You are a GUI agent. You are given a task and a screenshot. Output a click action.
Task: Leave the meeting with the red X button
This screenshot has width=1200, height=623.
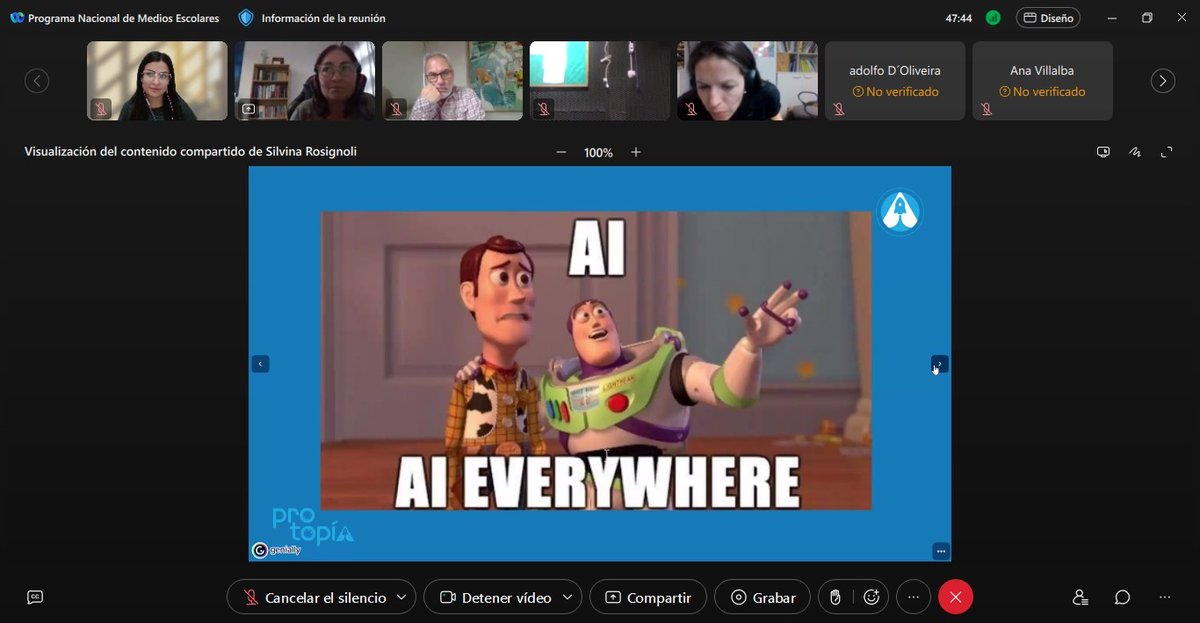[955, 597]
